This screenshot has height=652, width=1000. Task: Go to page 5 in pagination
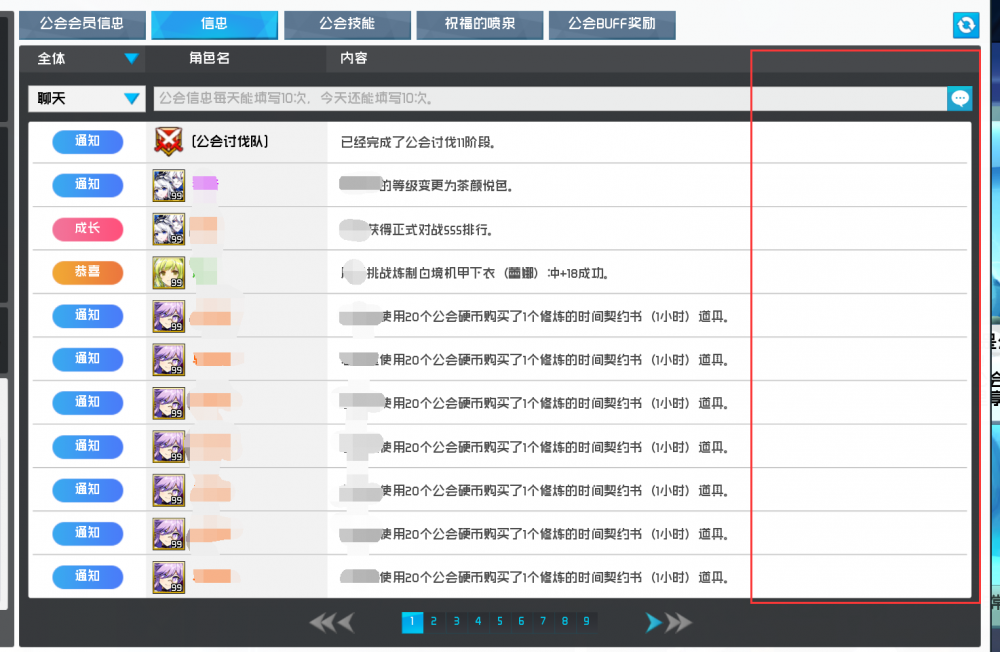coord(499,622)
